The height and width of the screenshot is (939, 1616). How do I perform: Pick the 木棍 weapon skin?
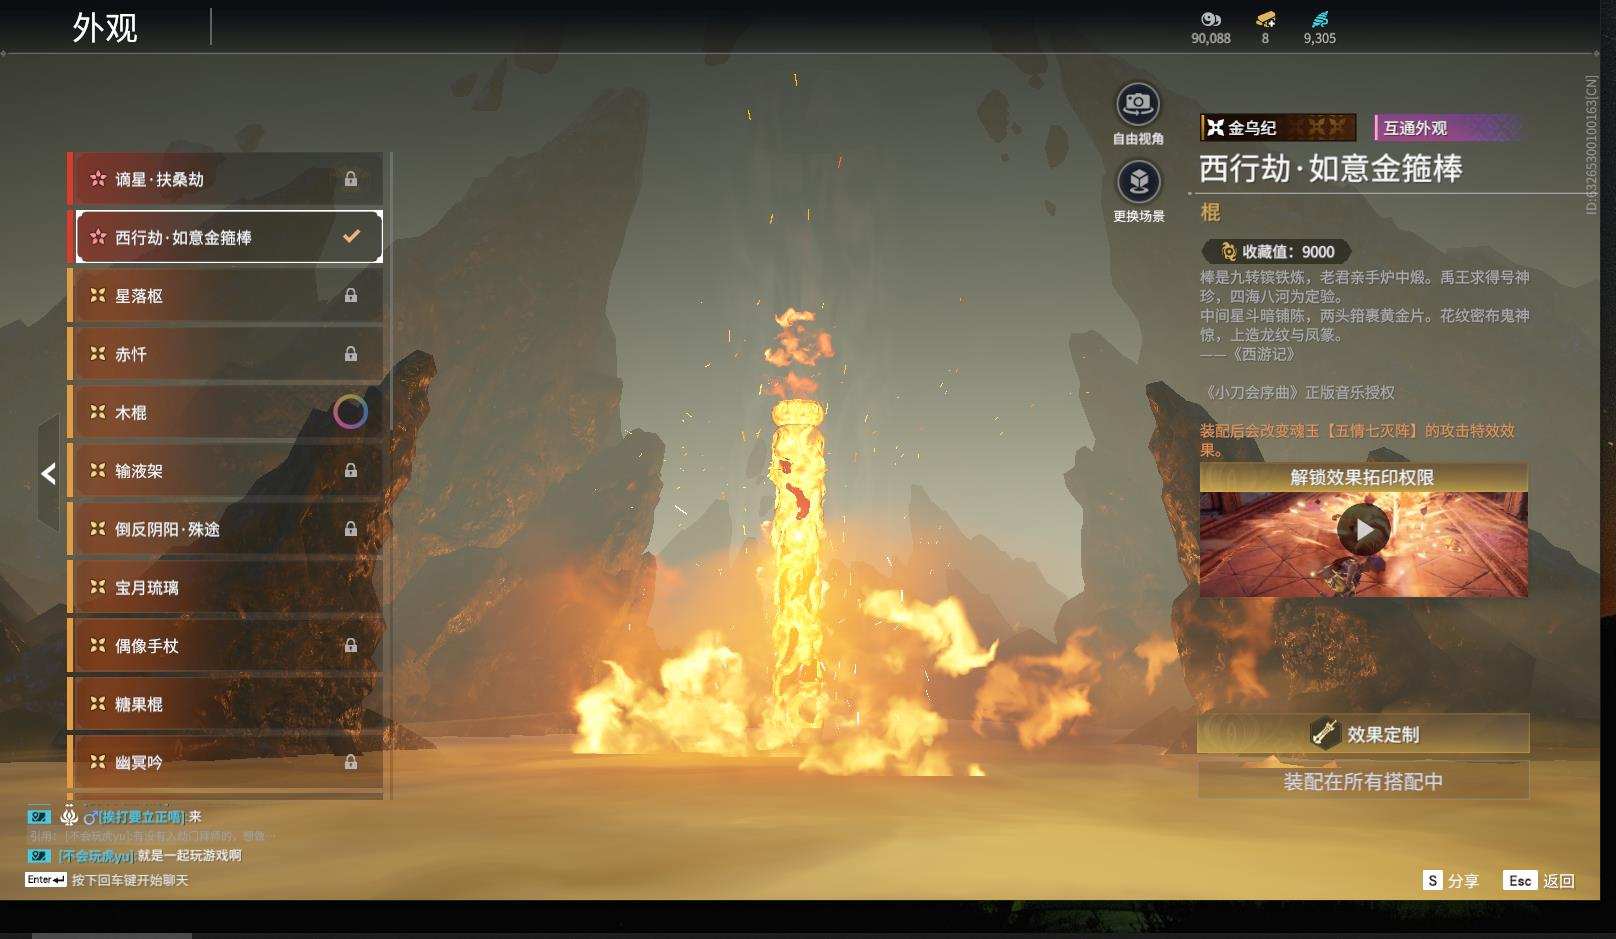(x=226, y=412)
